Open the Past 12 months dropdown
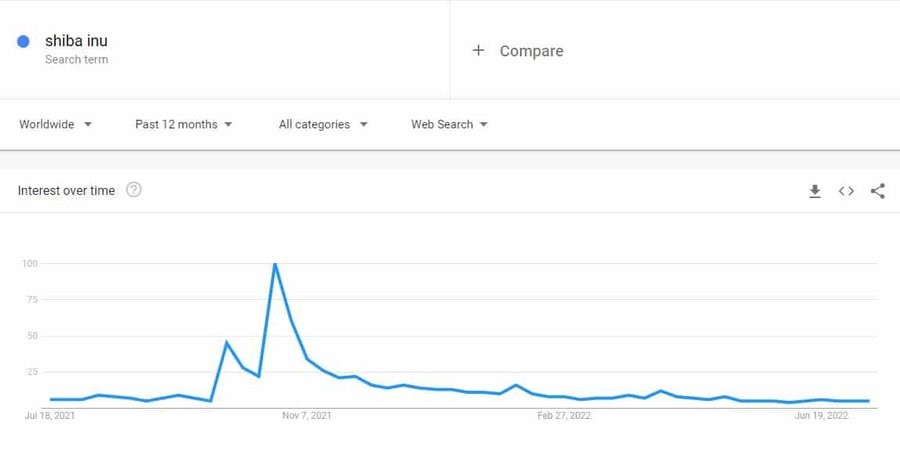 183,124
